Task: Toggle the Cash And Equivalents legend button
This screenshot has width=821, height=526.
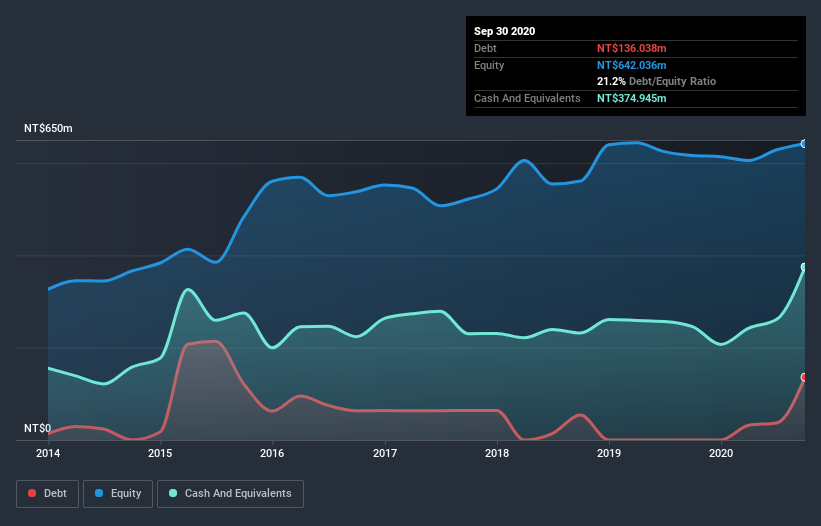Action: (230, 494)
